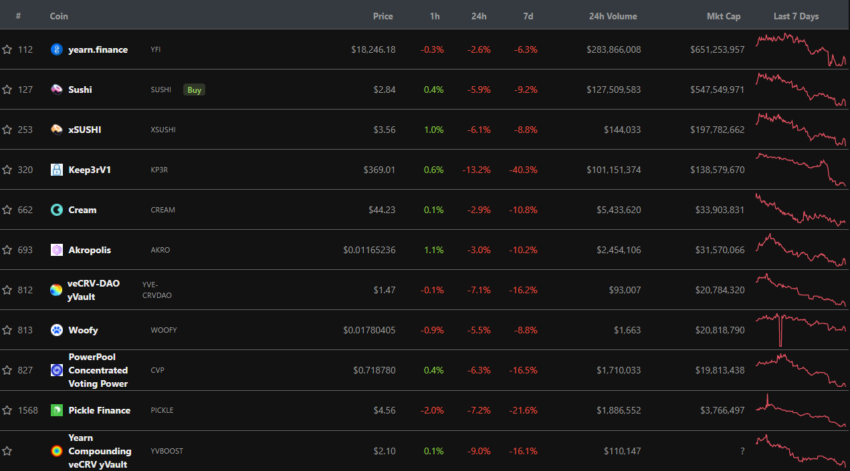Viewport: 850px width, 471px height.
Task: Click Akropolis price $0.01165236
Action: [x=369, y=250]
